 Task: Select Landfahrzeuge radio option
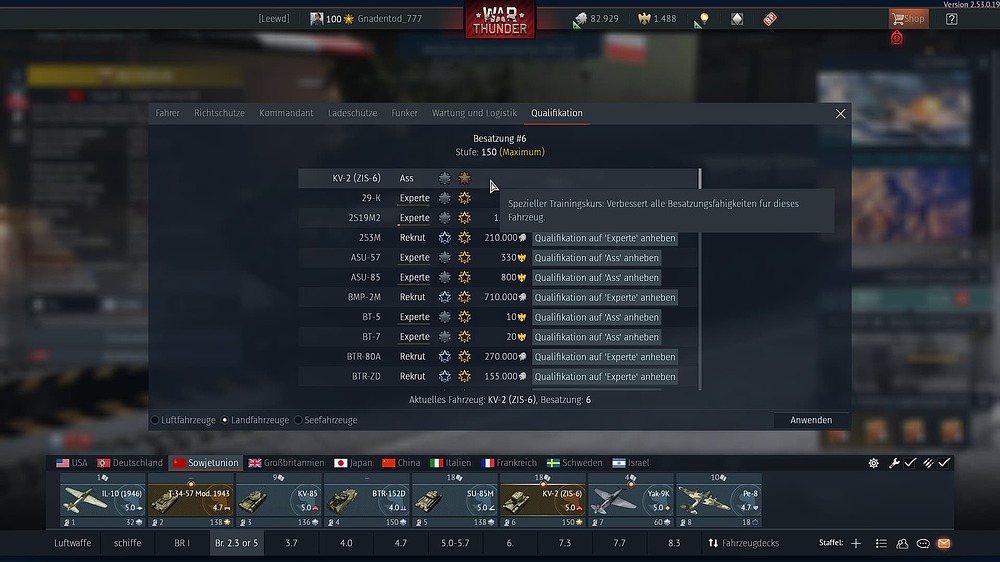[254, 420]
